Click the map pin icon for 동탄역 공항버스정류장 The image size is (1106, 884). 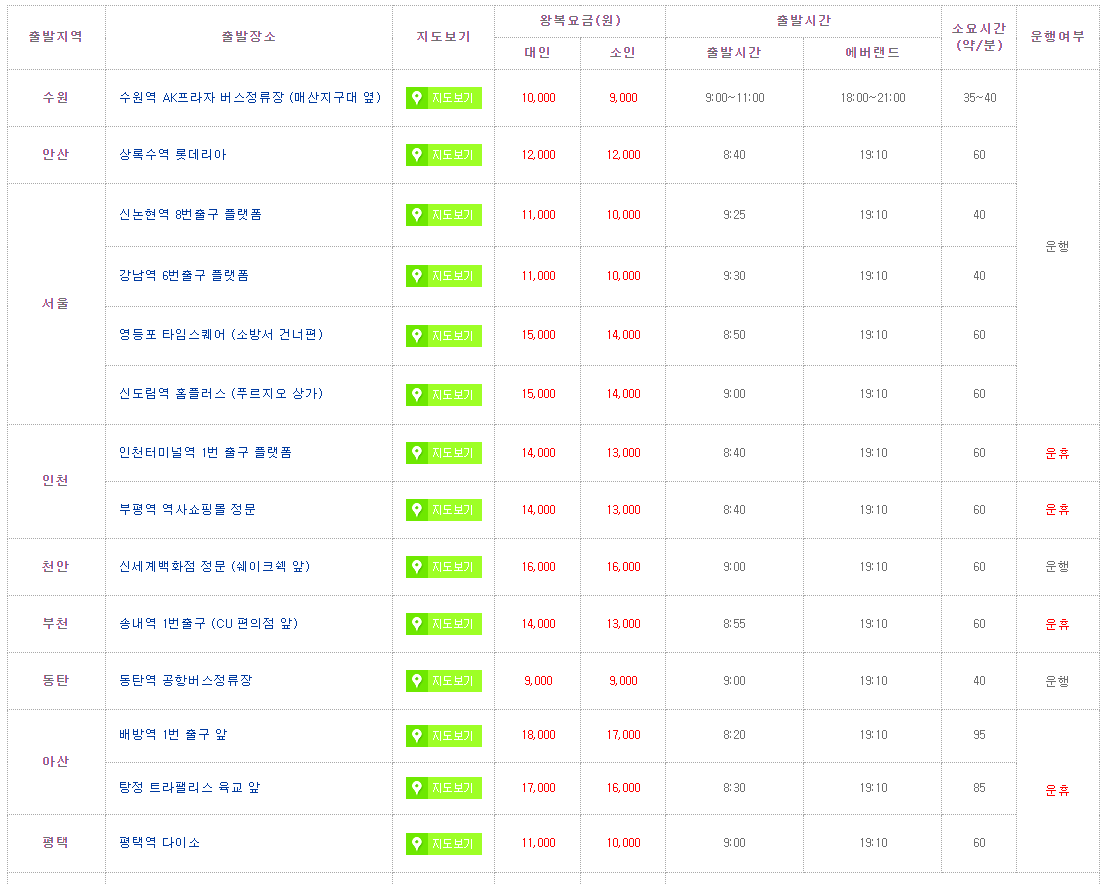[x=416, y=681]
